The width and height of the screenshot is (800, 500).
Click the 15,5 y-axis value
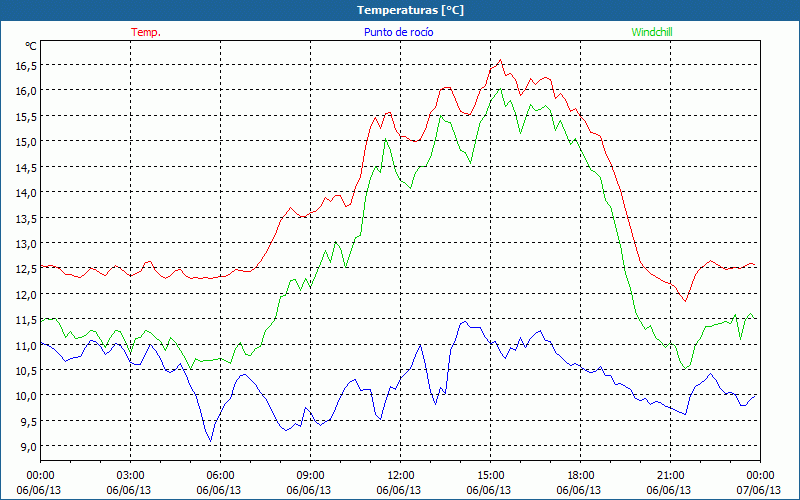click(x=26, y=117)
